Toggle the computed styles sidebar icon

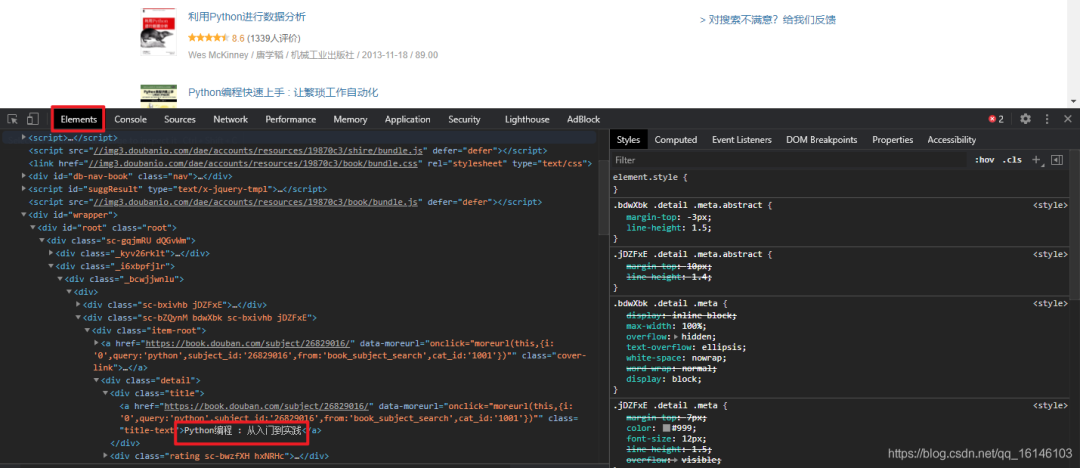1057,160
